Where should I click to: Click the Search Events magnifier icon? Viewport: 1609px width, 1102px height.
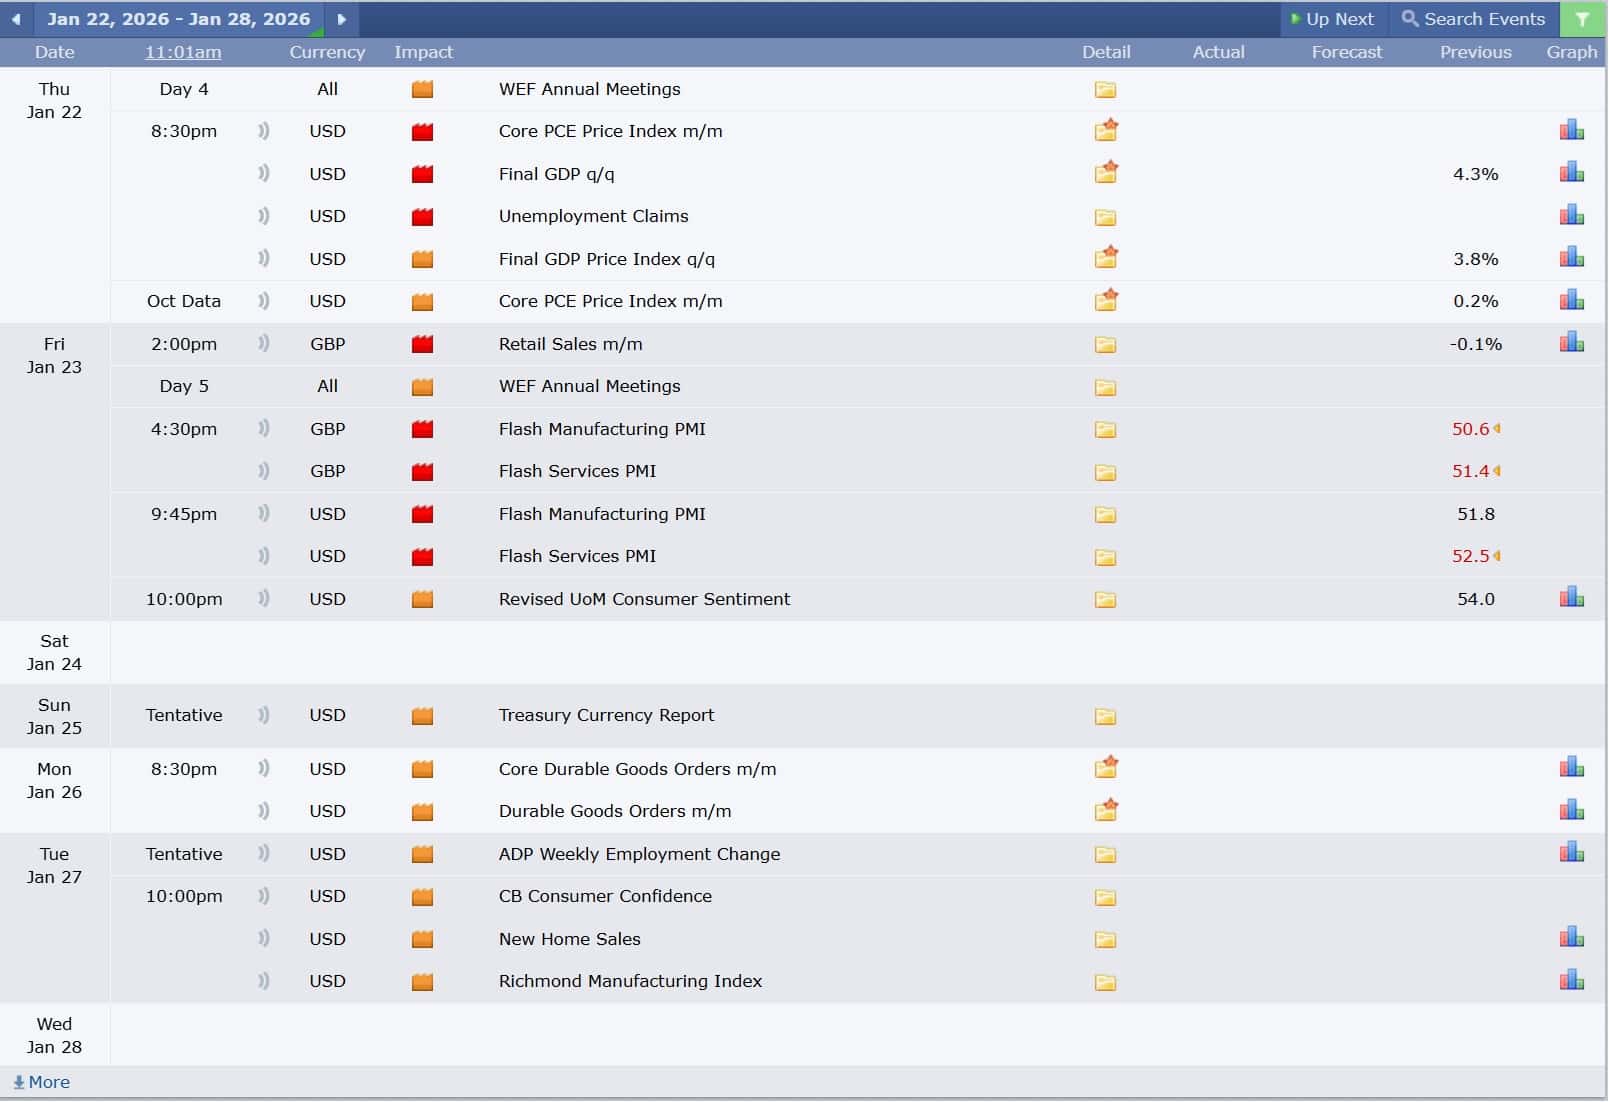click(1410, 18)
